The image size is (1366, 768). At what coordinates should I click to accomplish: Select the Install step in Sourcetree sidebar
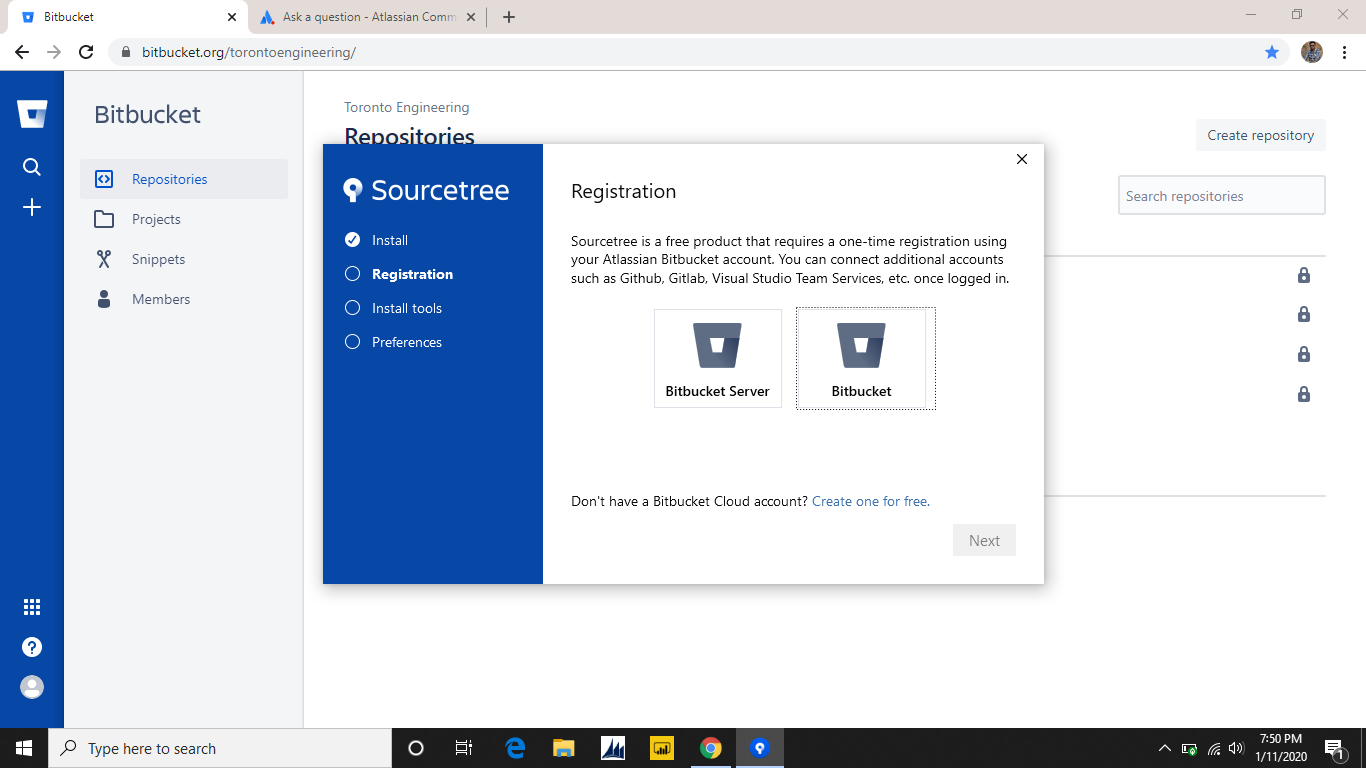(x=376, y=240)
